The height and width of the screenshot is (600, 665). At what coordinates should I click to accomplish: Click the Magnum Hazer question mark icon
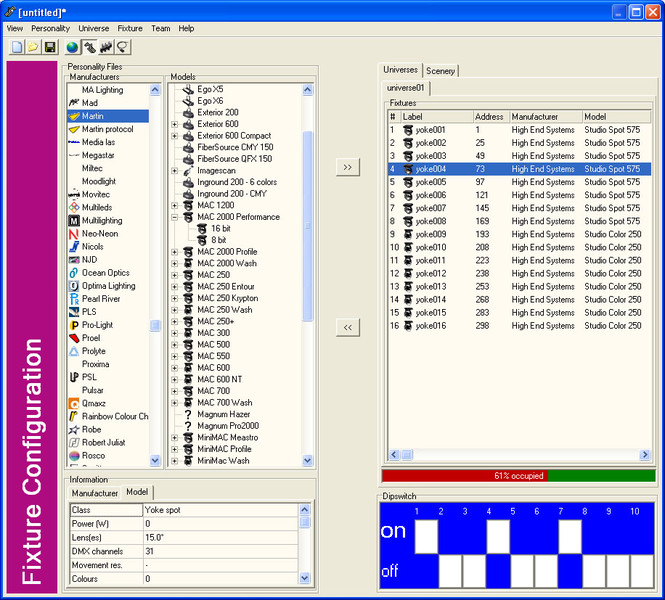coord(188,414)
